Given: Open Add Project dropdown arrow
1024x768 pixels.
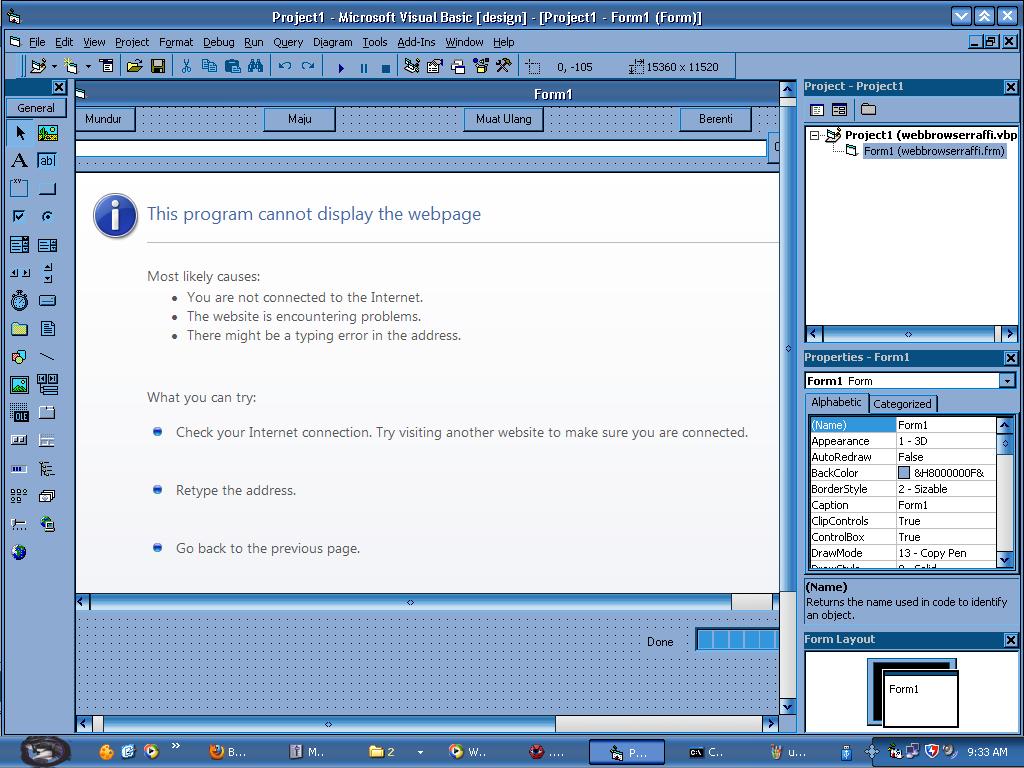Looking at the screenshot, I should tap(54, 66).
